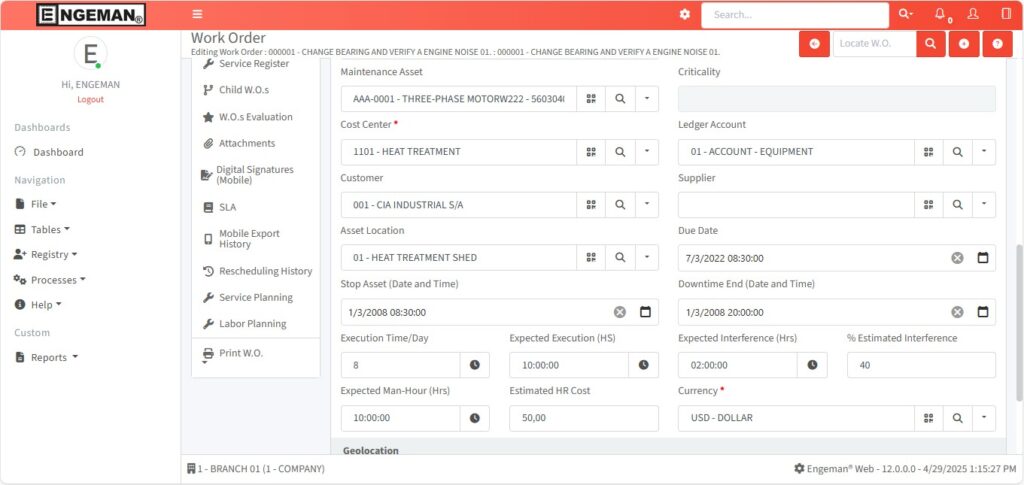
Task: Click the red help question mark button
Action: (996, 44)
